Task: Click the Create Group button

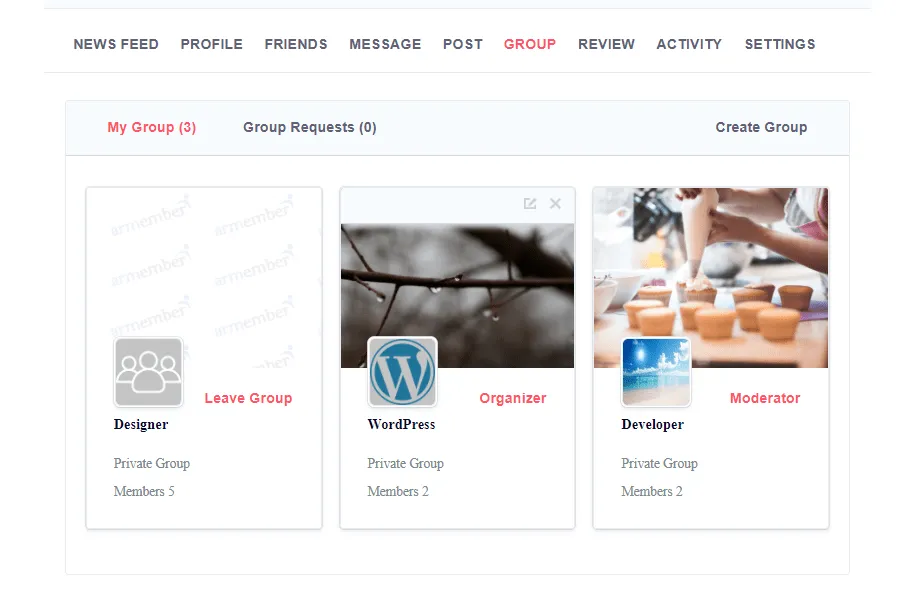Action: point(761,127)
